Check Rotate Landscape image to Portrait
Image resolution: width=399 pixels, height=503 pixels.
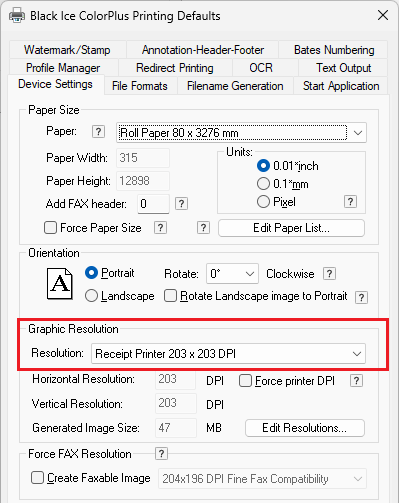pyautogui.click(x=170, y=296)
